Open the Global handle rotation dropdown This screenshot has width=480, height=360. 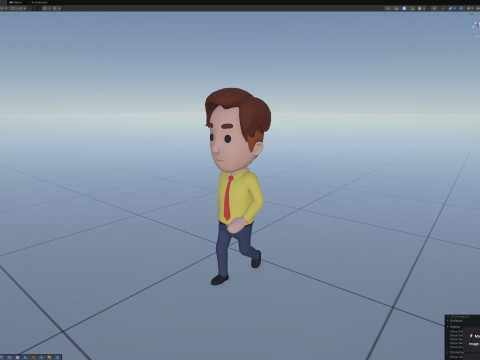click(x=18, y=8)
